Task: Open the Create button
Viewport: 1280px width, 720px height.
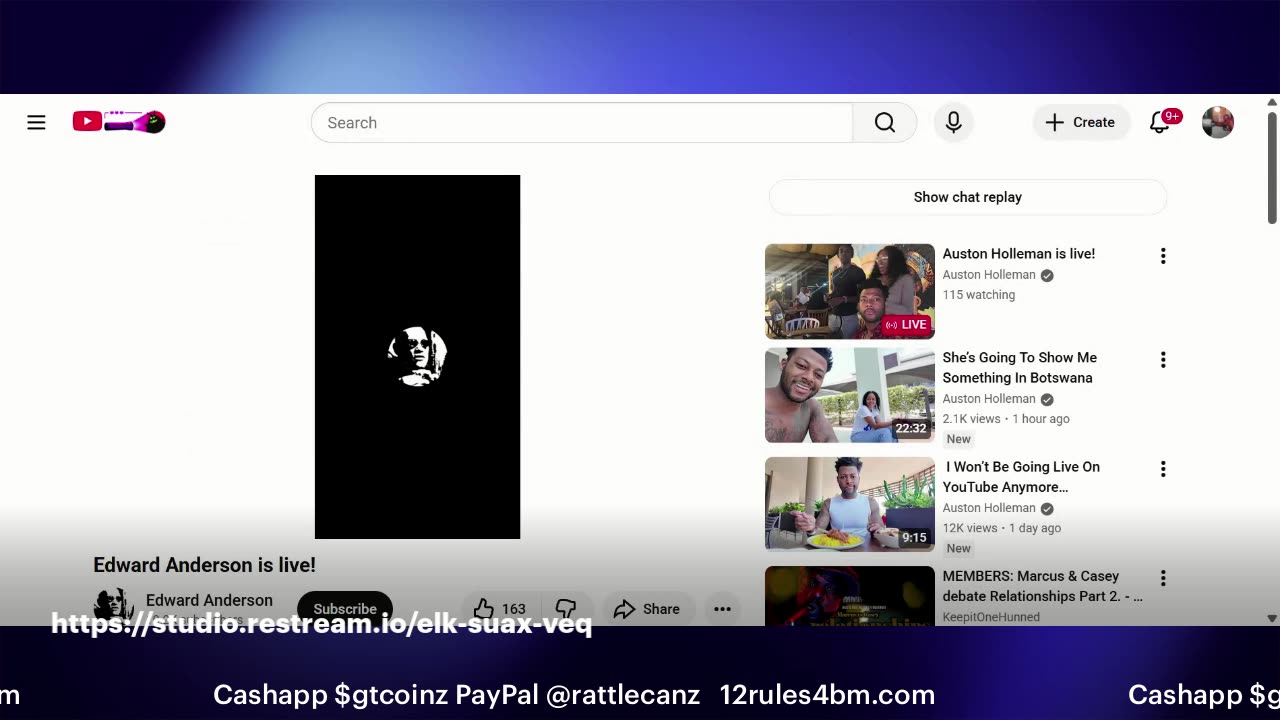Action: 1081,122
